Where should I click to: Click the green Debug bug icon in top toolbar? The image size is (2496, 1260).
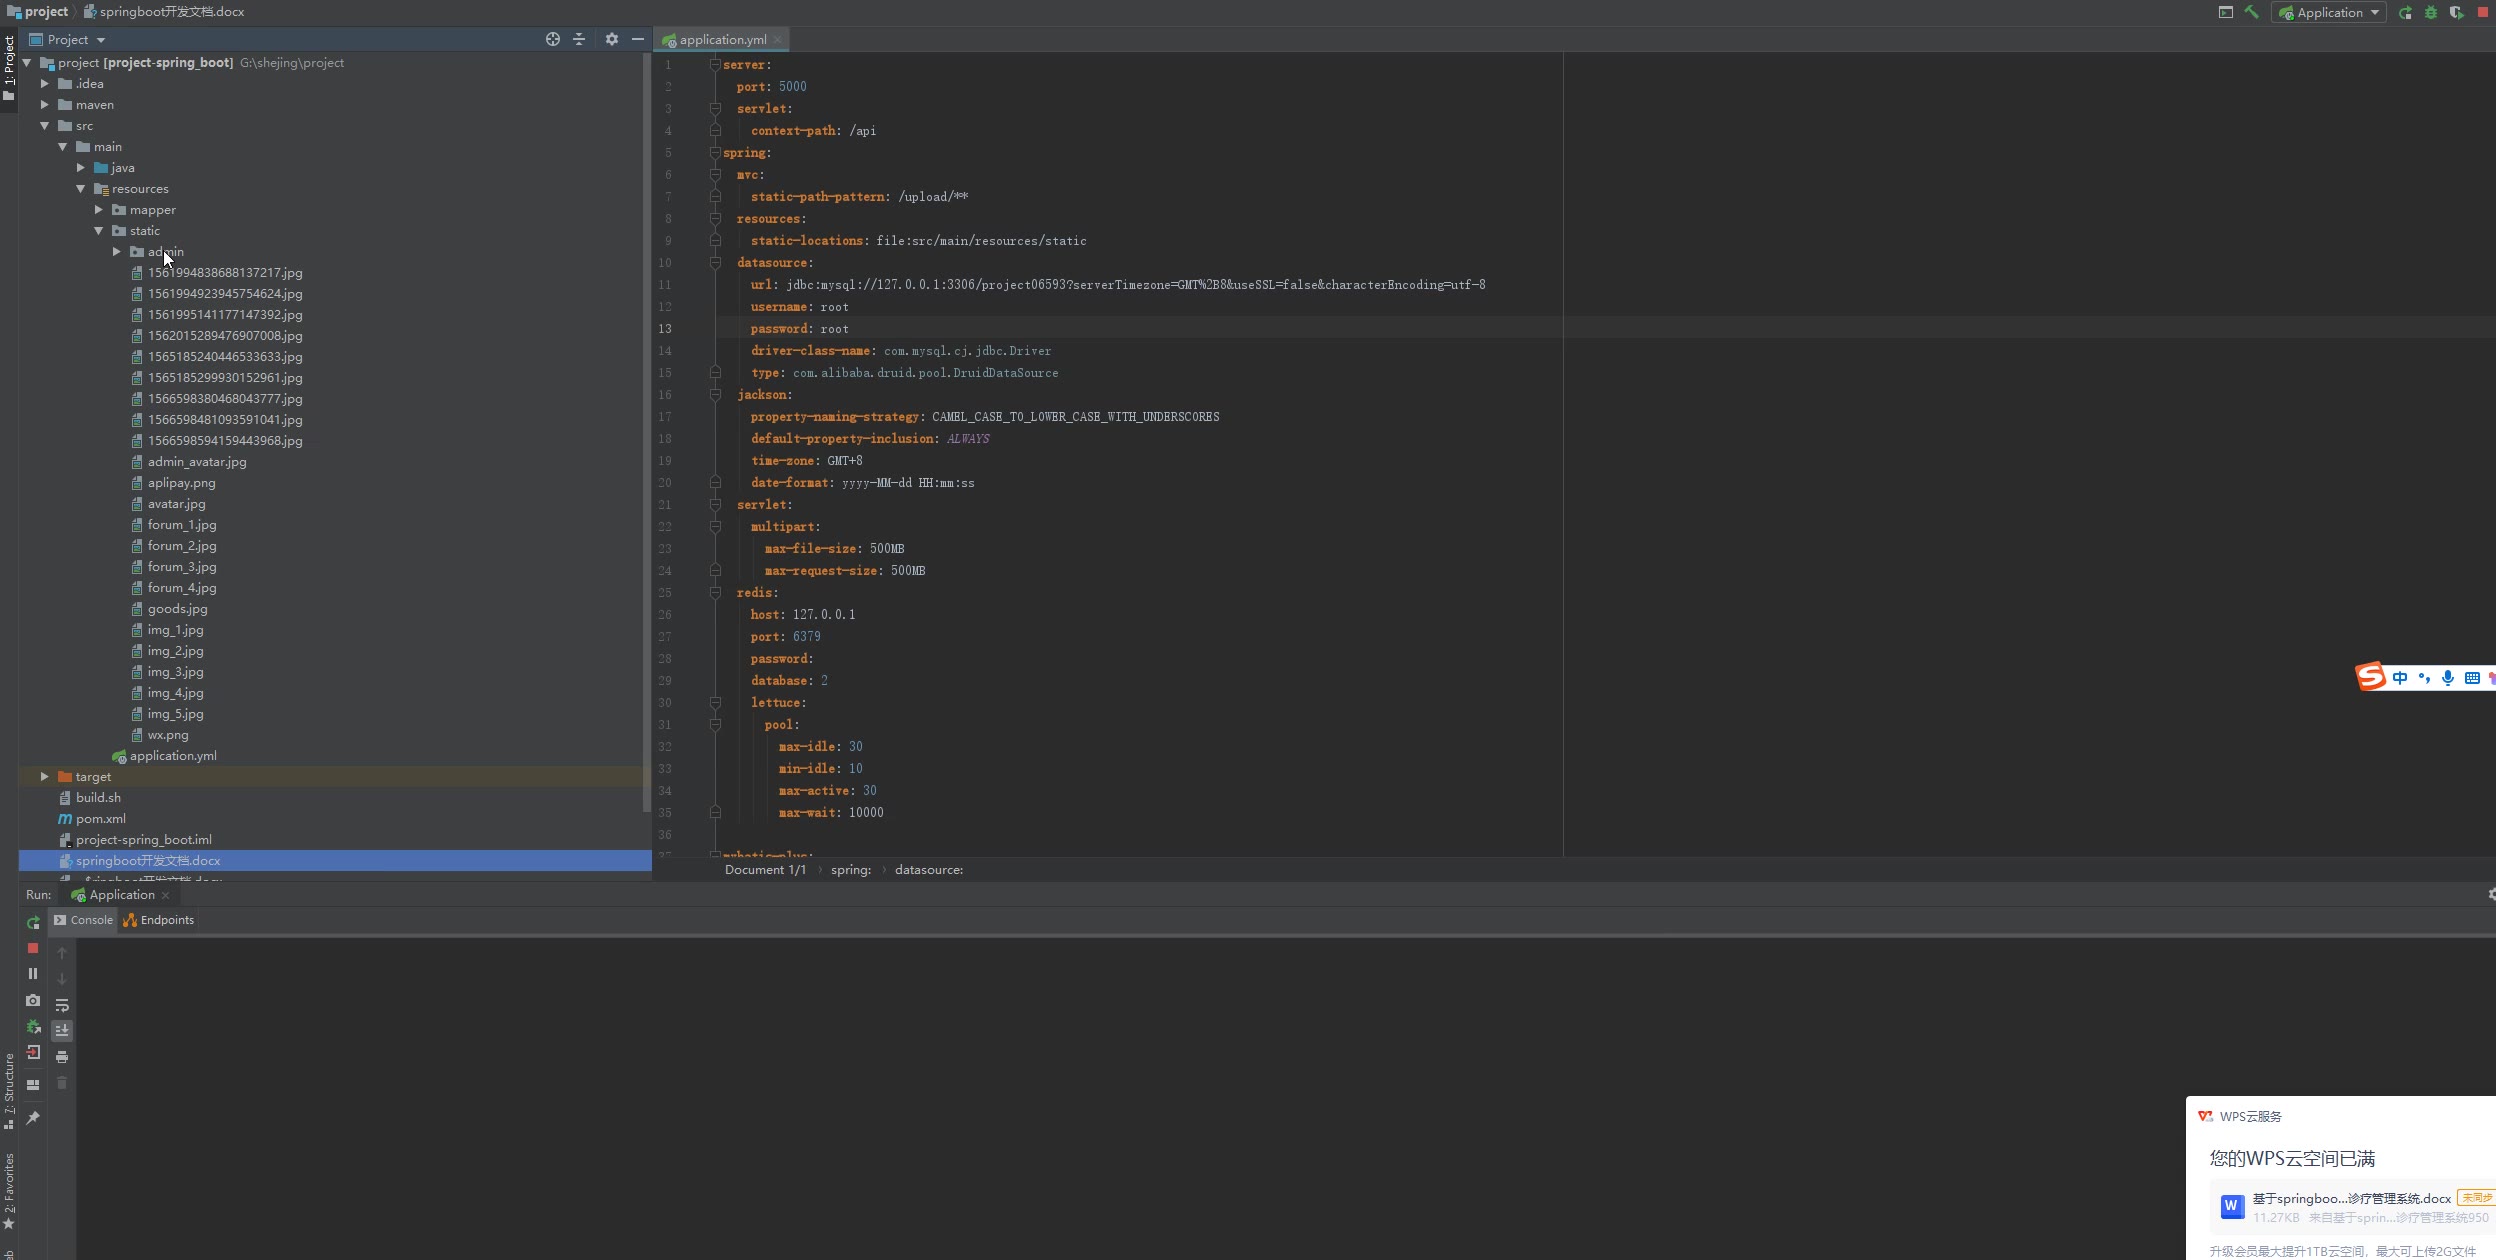(x=2431, y=12)
